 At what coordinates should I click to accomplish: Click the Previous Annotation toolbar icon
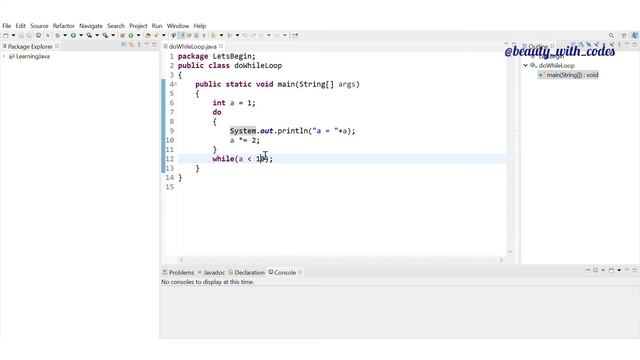click(230, 36)
